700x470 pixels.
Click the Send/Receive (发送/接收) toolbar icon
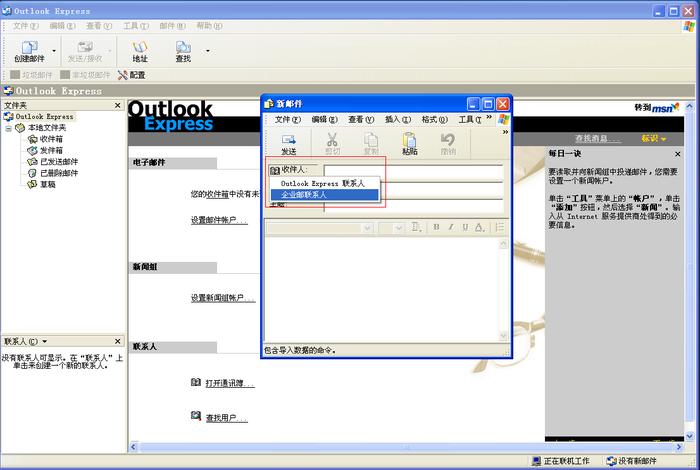pos(85,51)
